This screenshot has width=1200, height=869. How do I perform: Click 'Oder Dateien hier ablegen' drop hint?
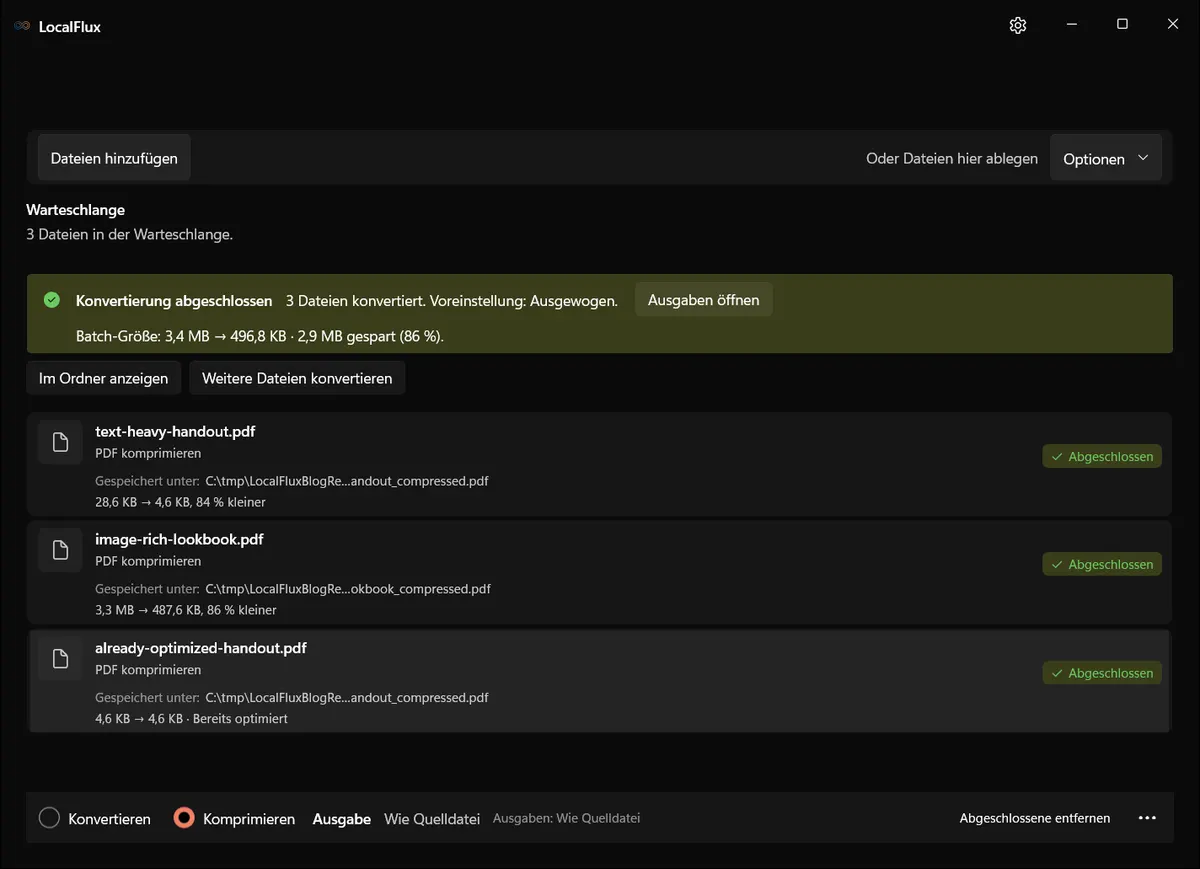pyautogui.click(x=952, y=158)
